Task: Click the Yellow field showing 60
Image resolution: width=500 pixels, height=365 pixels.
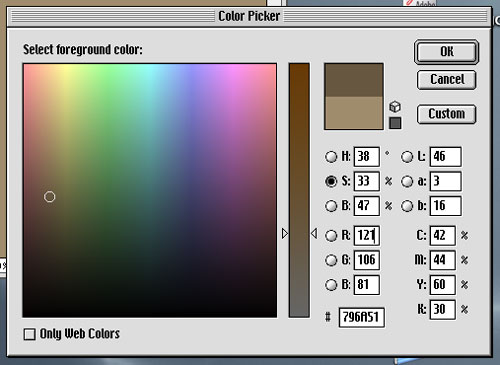Action: [x=443, y=285]
